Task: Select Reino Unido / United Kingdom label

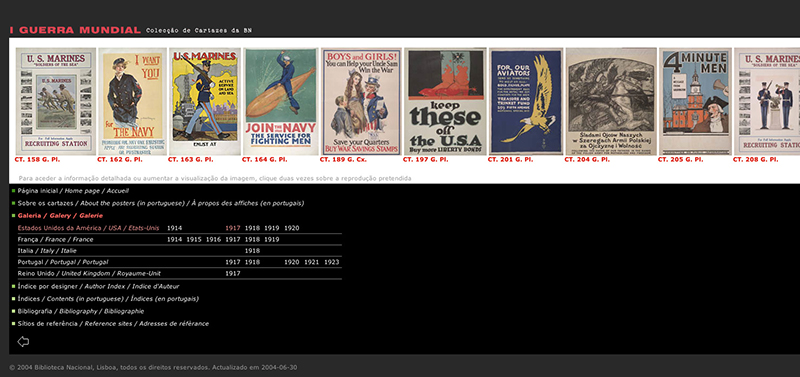Action: 89,273
